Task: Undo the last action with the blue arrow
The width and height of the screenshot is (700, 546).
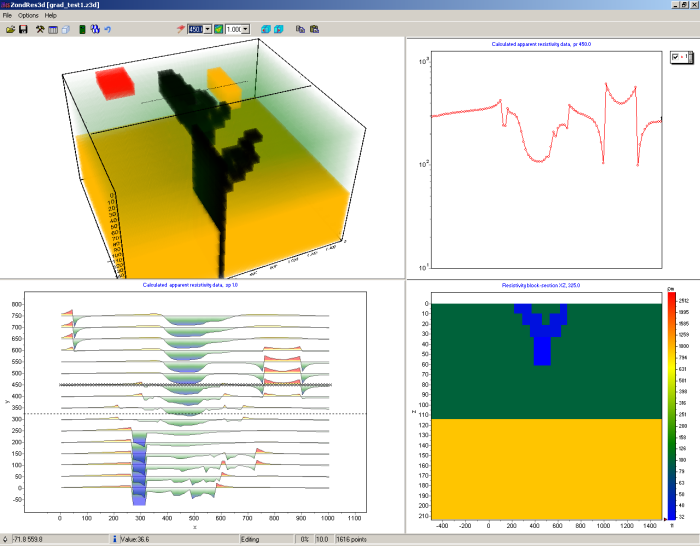Action: 108,30
